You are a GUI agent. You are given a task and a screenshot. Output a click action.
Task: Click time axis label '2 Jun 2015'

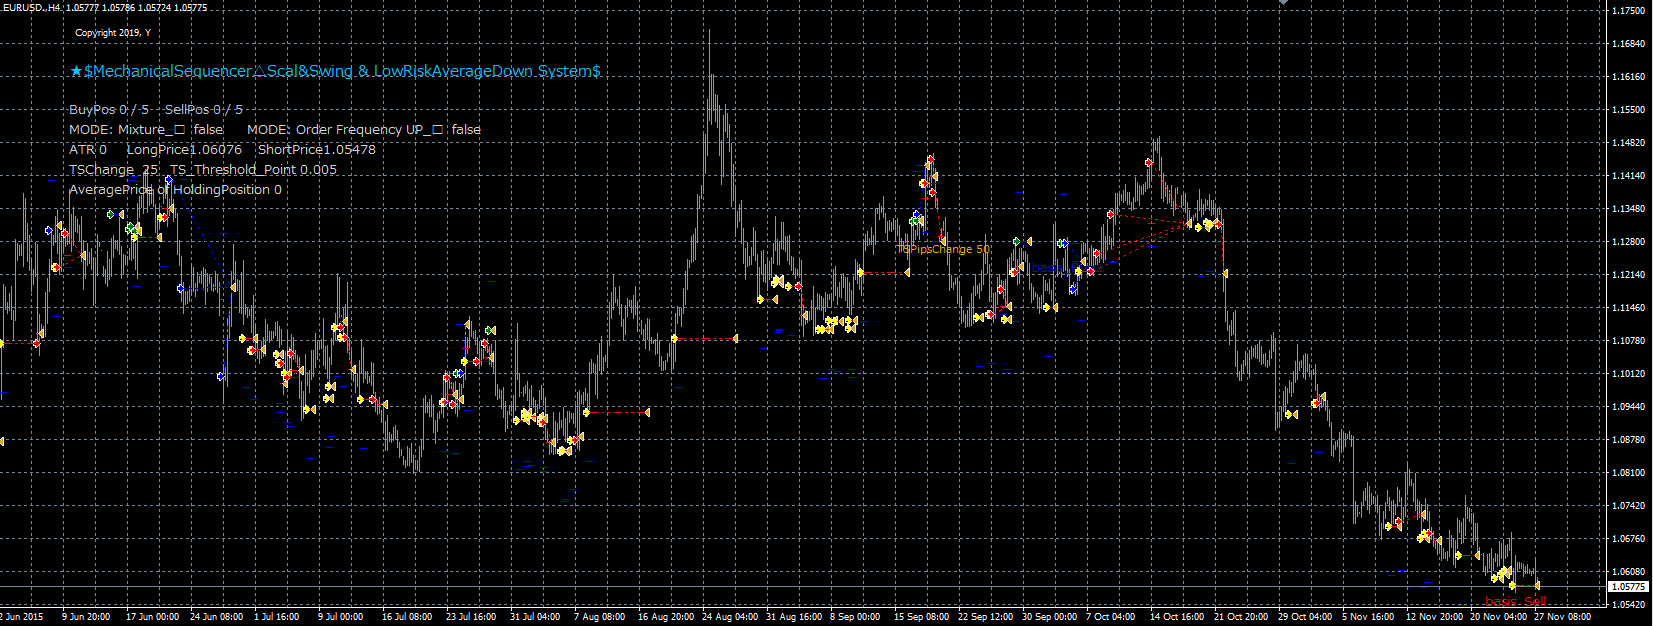pos(21,617)
